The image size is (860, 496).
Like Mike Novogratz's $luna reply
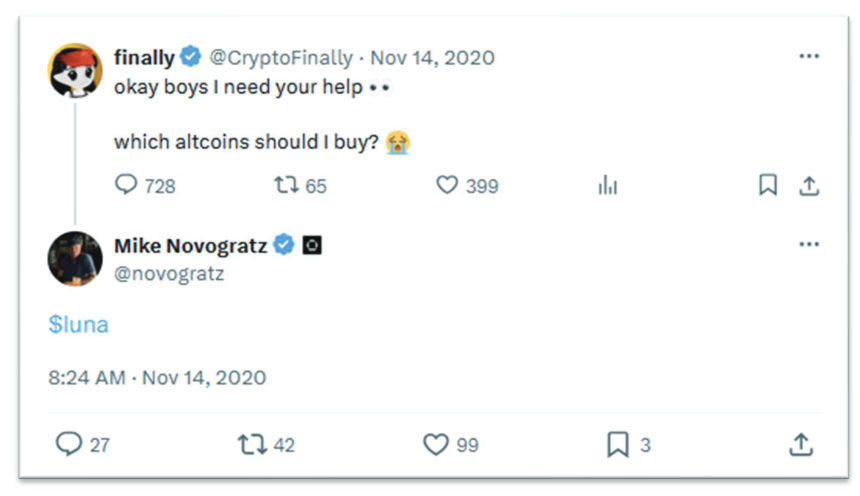coord(436,444)
